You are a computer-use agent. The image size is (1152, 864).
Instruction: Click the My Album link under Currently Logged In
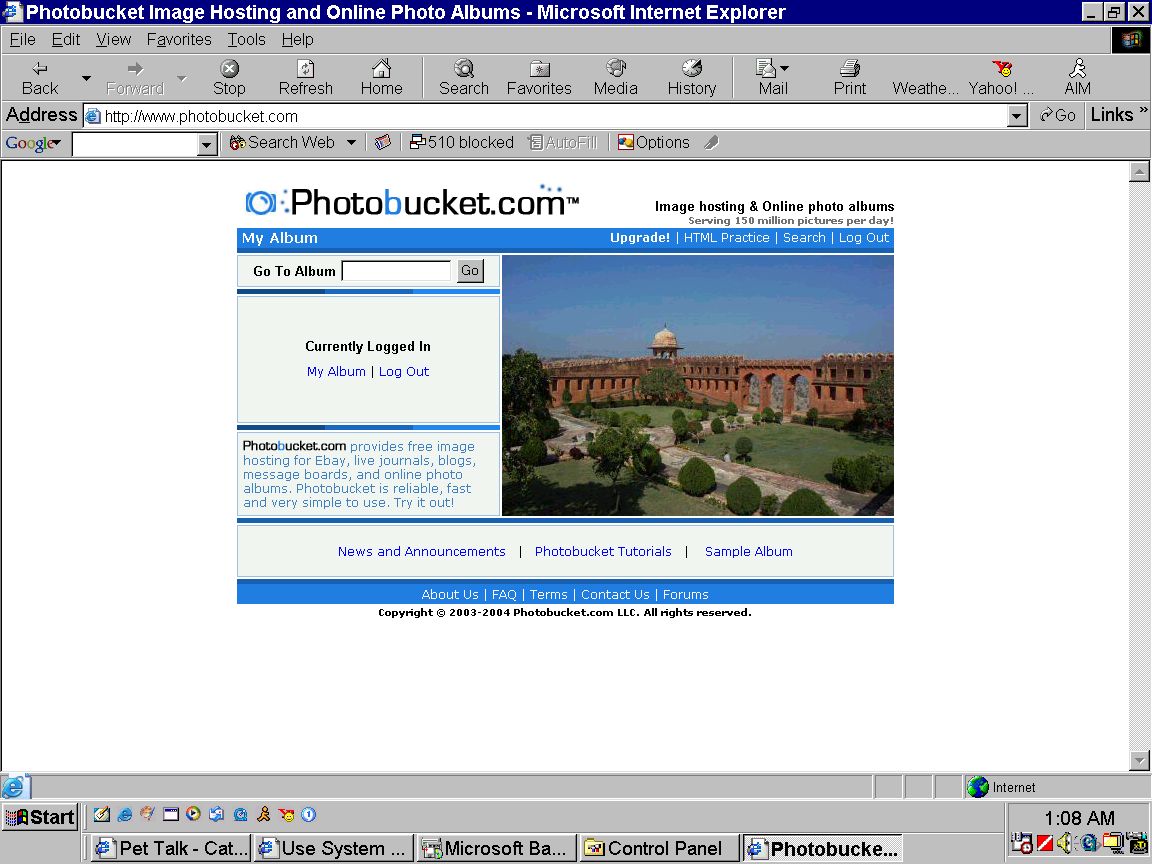click(336, 371)
